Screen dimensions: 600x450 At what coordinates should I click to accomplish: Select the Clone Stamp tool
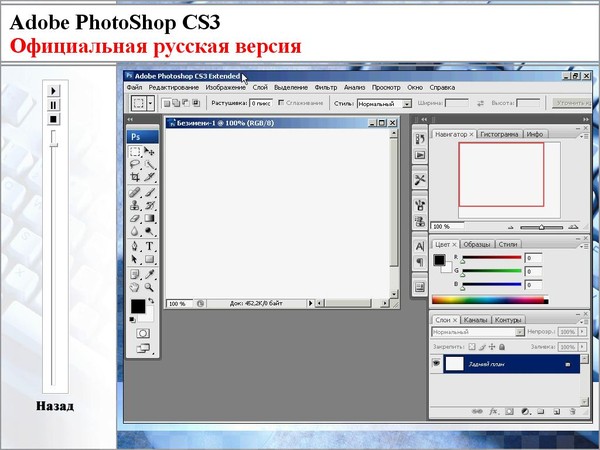(x=135, y=205)
